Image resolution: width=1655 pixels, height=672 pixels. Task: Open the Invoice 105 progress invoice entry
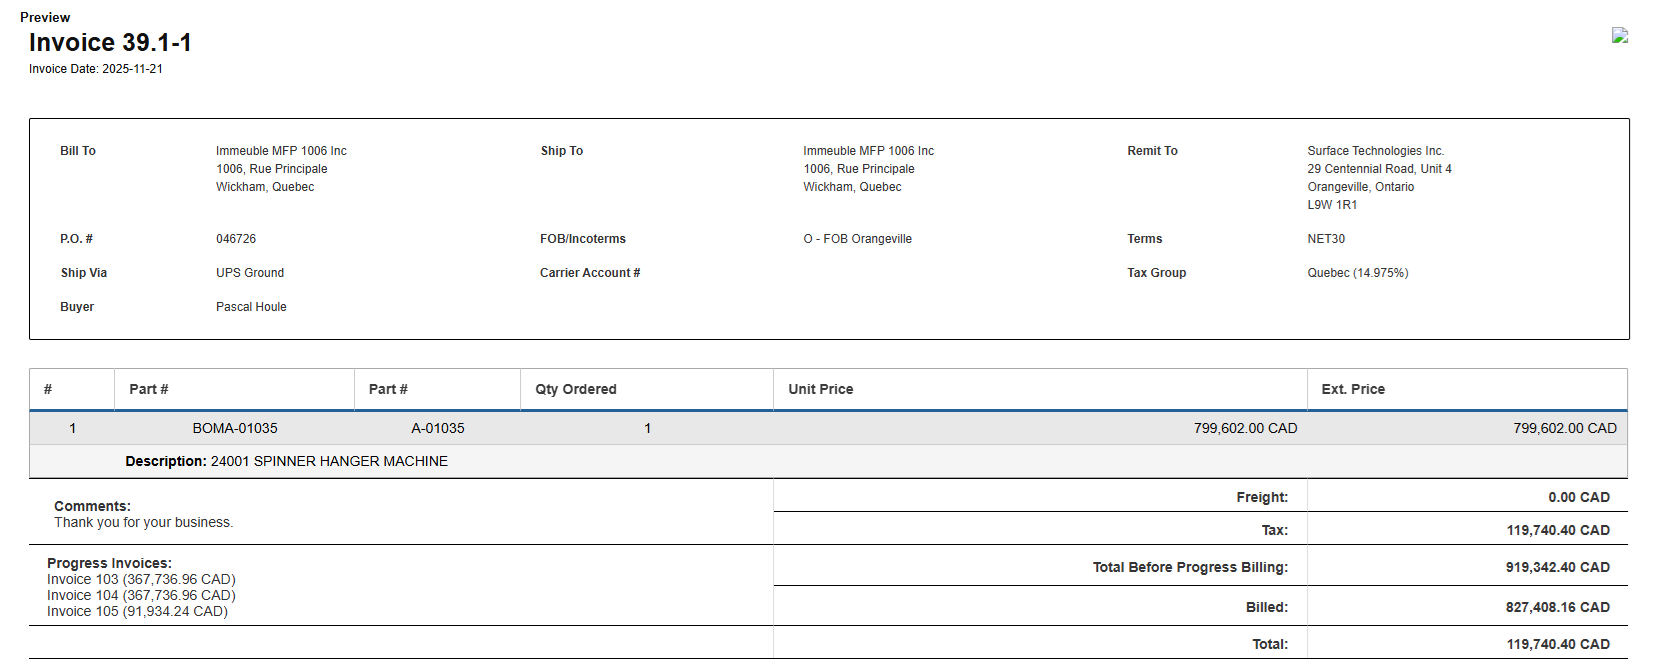tap(137, 611)
